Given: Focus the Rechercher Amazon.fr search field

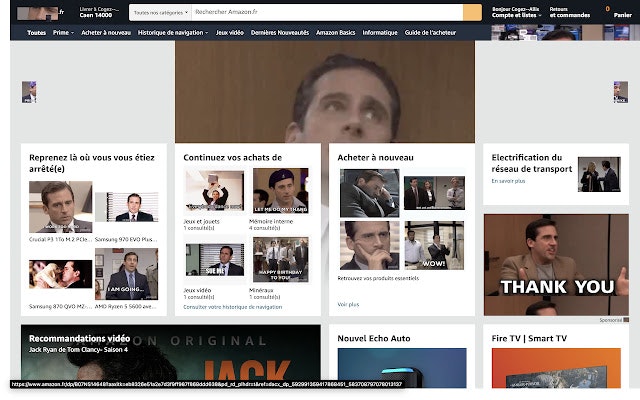Looking at the screenshot, I should [327, 12].
